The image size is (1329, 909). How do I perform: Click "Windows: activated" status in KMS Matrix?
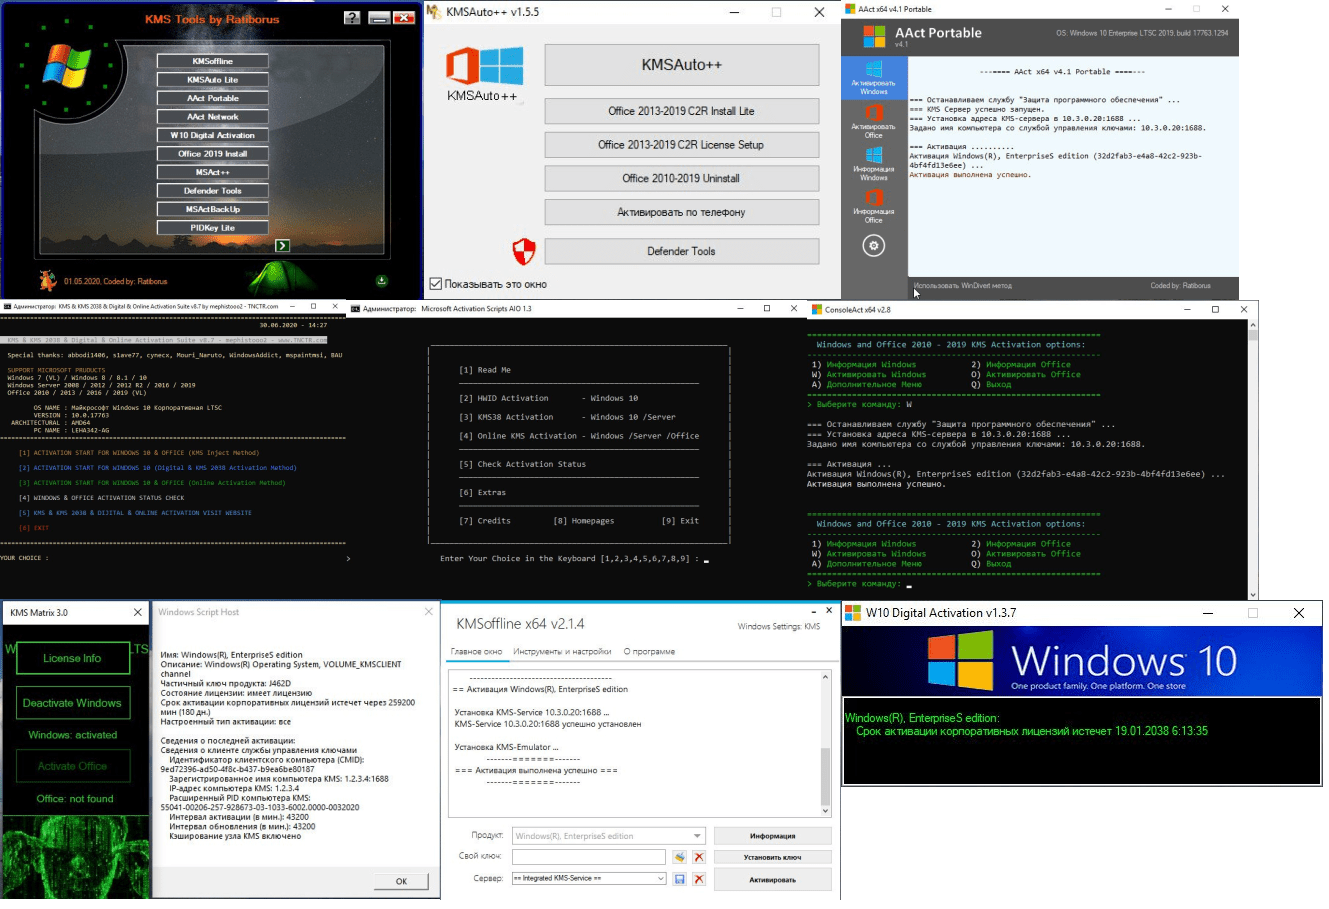[x=73, y=735]
